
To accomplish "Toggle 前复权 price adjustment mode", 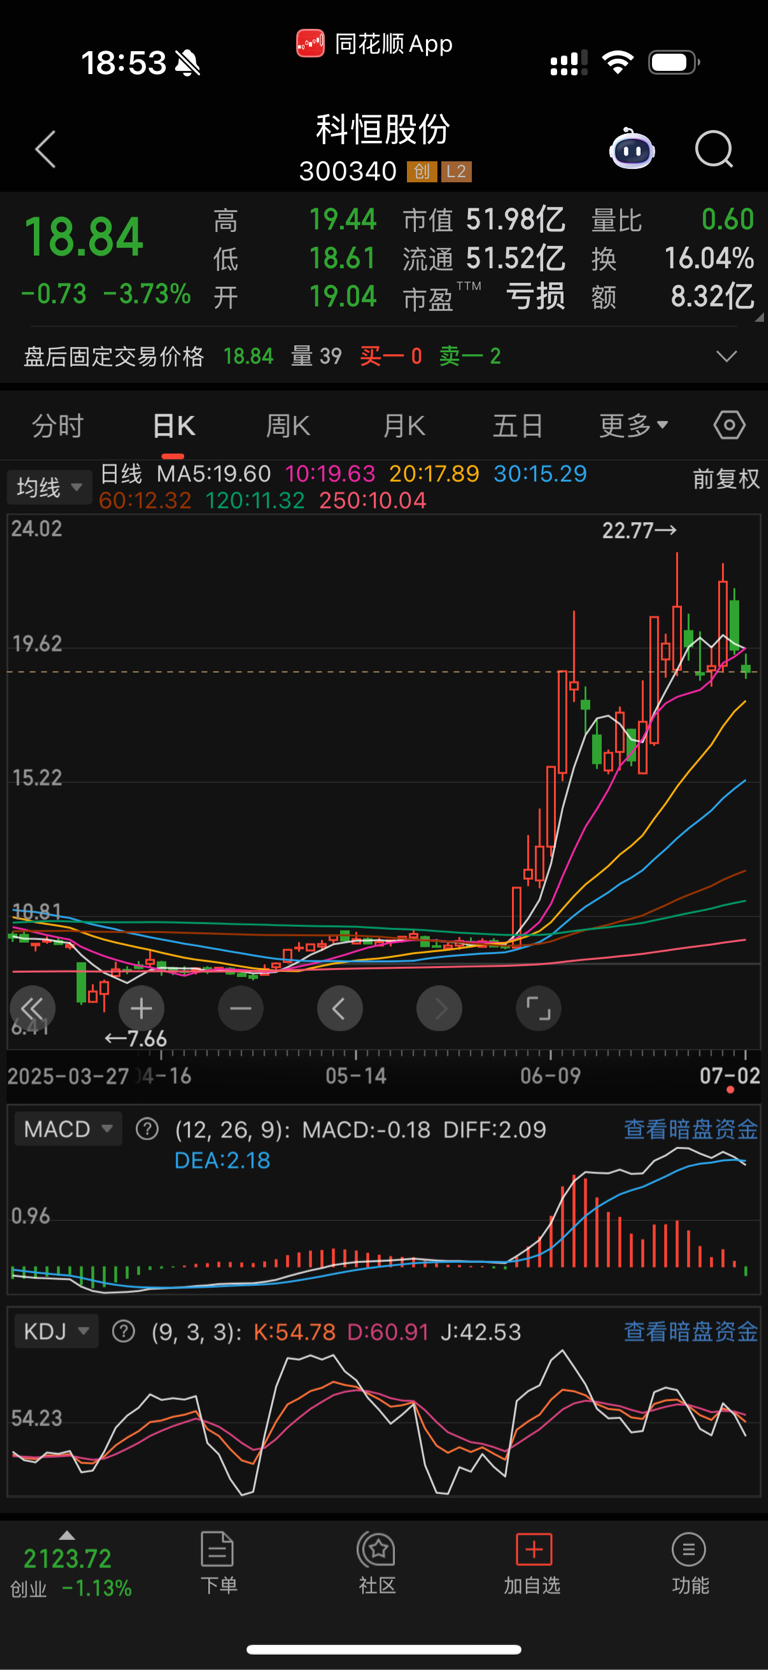I will click(x=726, y=479).
